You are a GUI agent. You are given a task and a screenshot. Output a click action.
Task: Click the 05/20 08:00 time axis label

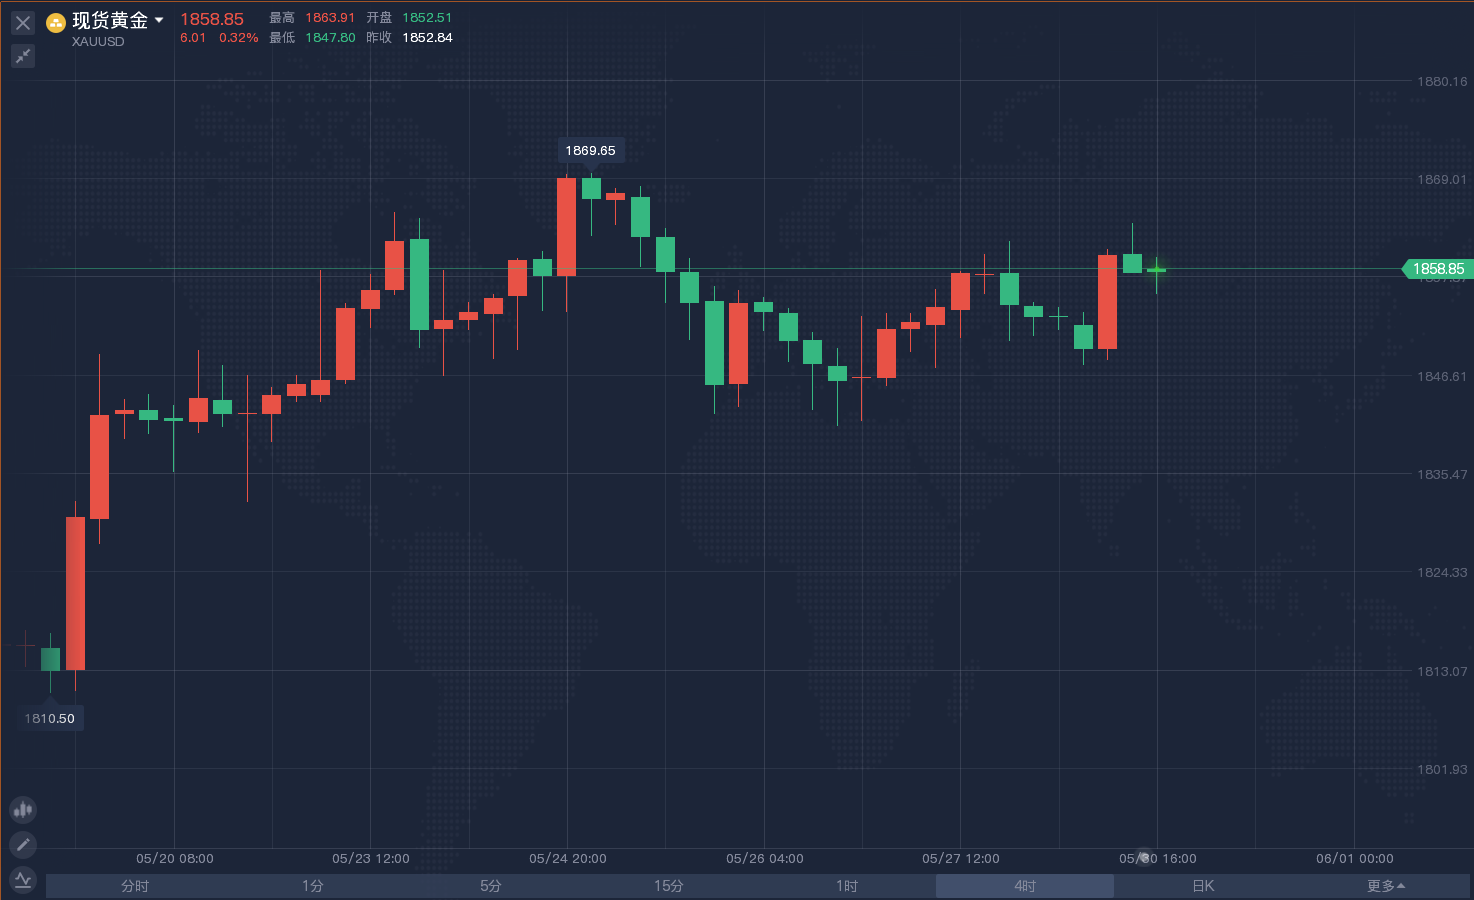click(x=175, y=859)
